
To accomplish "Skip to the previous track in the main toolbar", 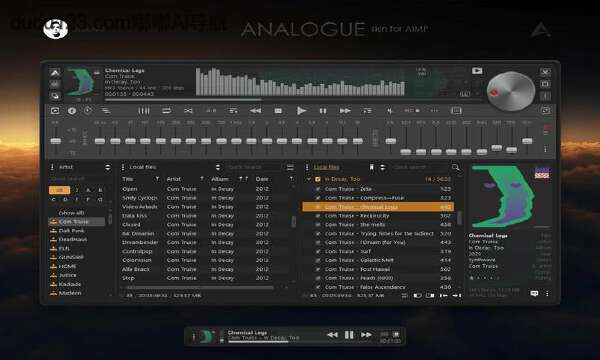I will 255,111.
